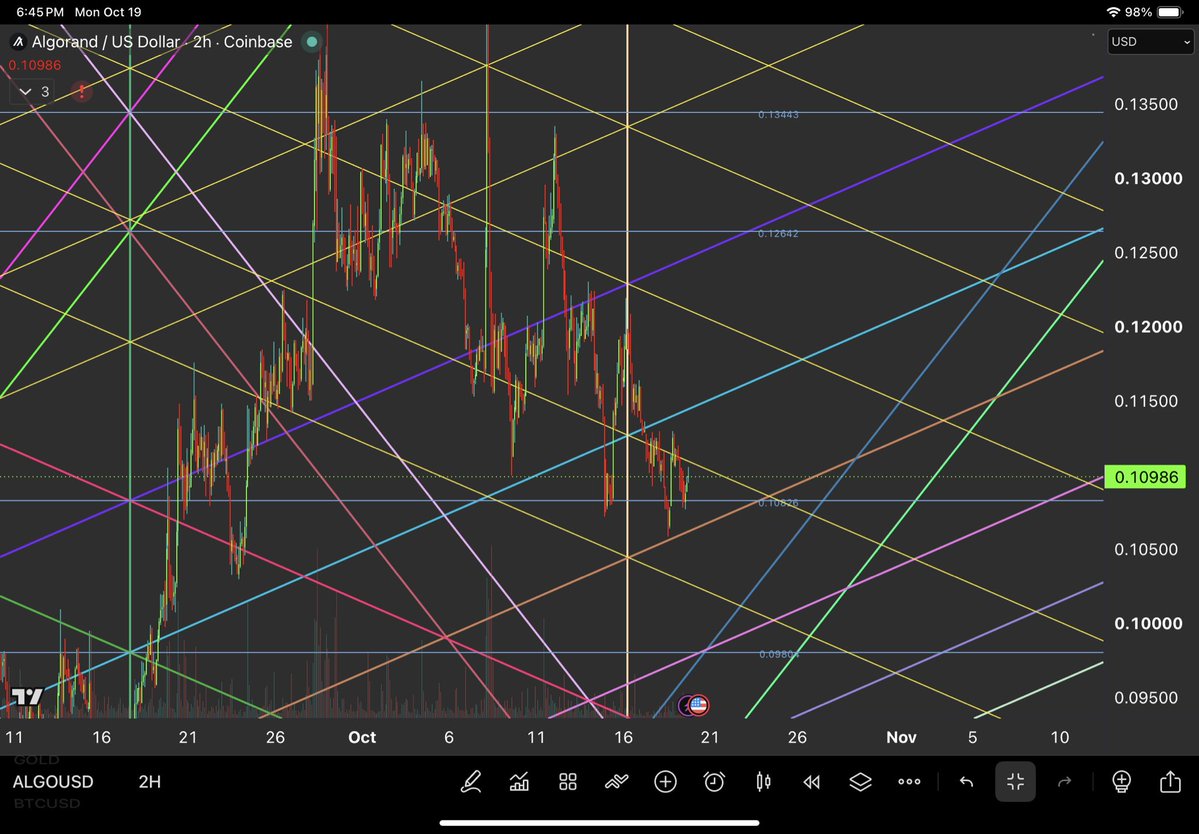Tap the 0.12000 price axis label
The width and height of the screenshot is (1199, 834).
(x=1148, y=326)
